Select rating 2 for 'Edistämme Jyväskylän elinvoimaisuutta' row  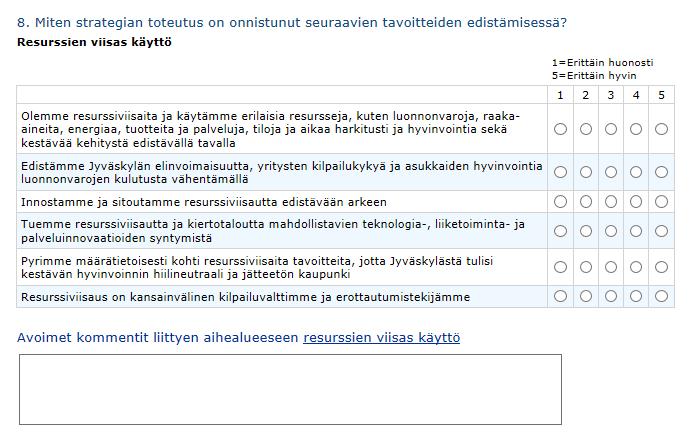point(586,172)
